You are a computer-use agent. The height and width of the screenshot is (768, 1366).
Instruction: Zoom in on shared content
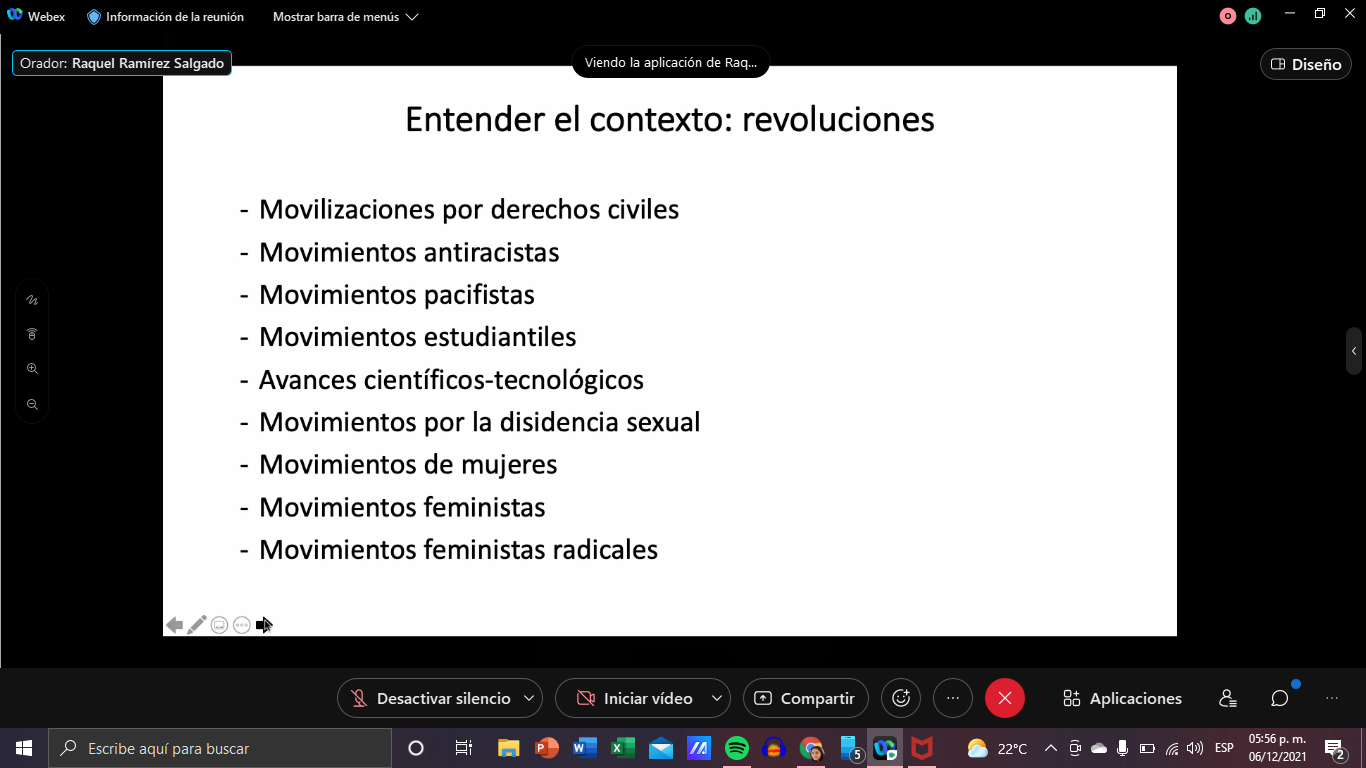pyautogui.click(x=32, y=369)
